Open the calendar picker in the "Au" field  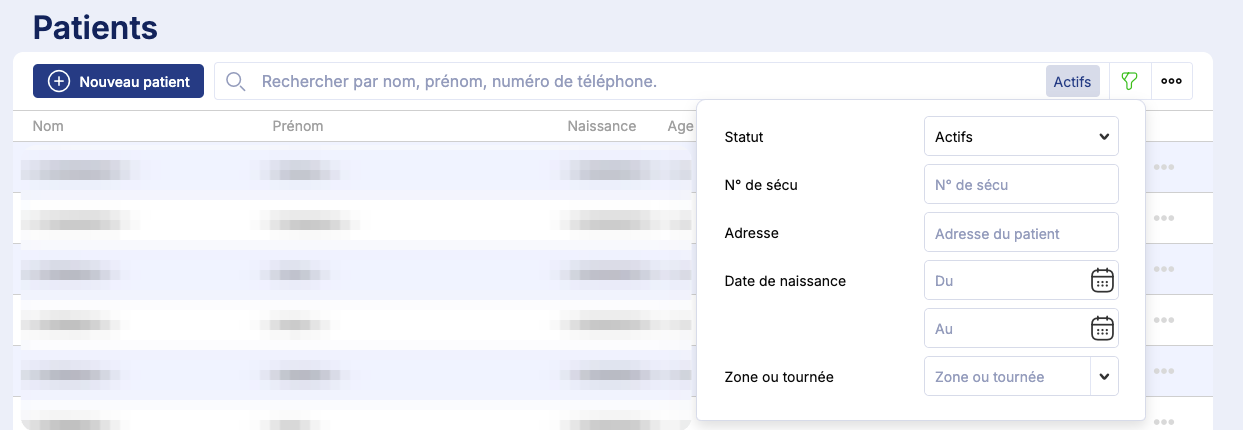[x=1101, y=328]
